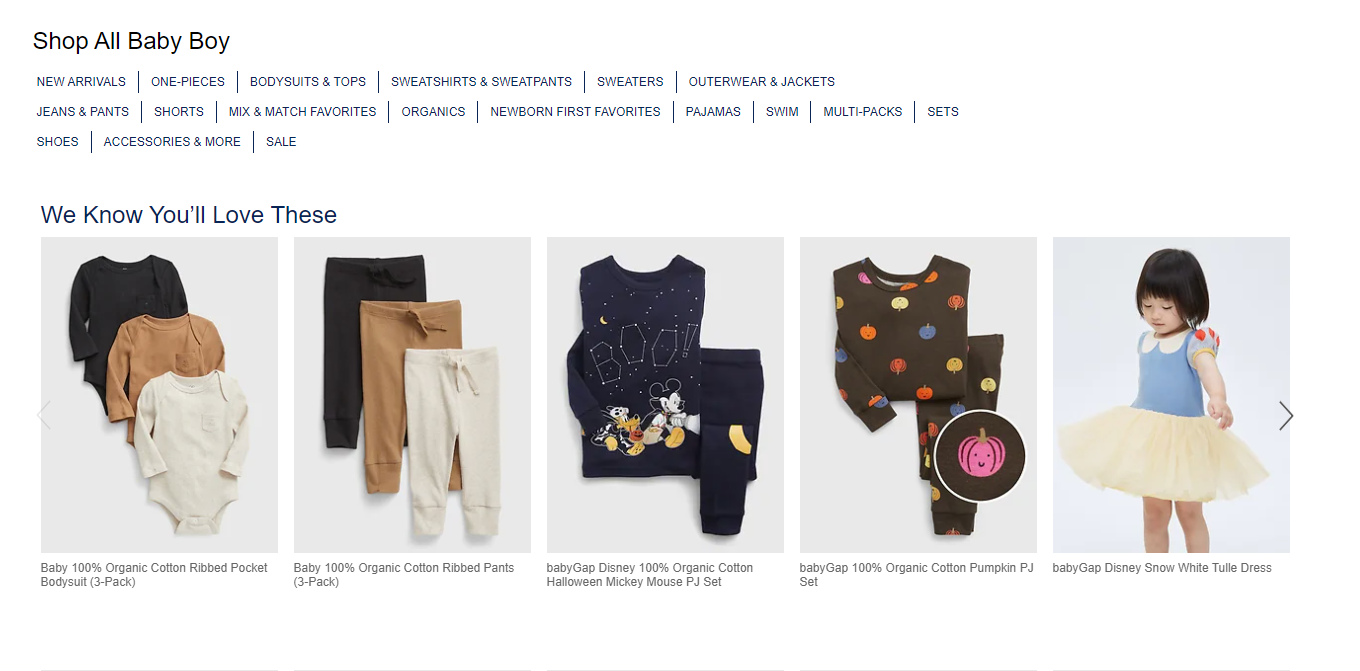1360x671 pixels.
Task: Open ACCESSORIES & MORE category
Action: tap(172, 142)
